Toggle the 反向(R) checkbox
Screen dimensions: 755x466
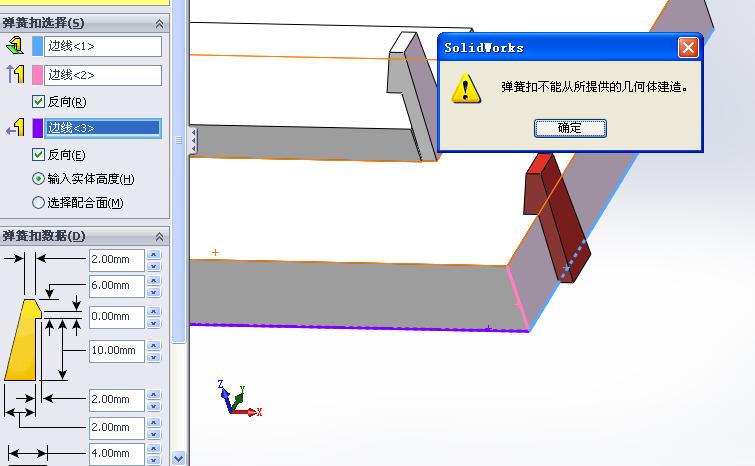[x=39, y=102]
